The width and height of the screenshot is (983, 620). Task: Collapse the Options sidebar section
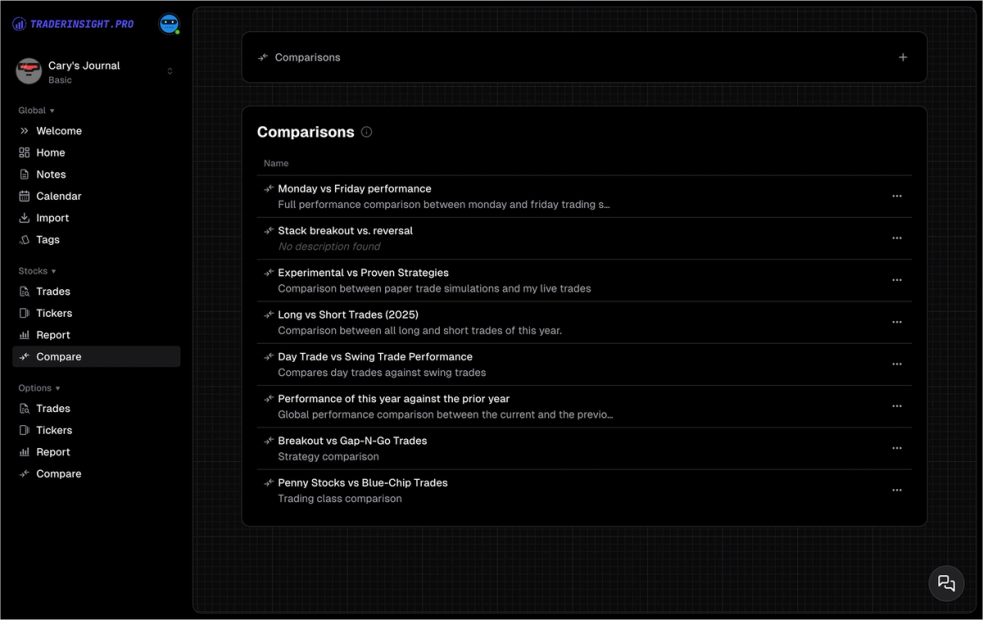(39, 388)
